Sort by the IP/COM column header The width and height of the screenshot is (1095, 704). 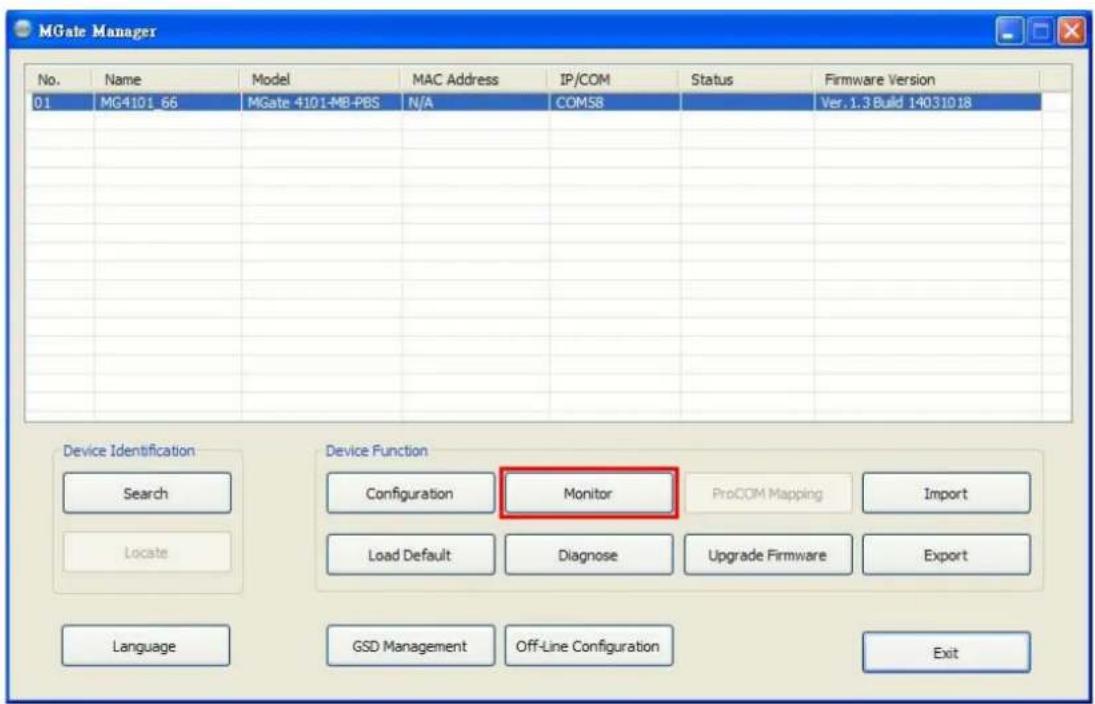point(615,80)
